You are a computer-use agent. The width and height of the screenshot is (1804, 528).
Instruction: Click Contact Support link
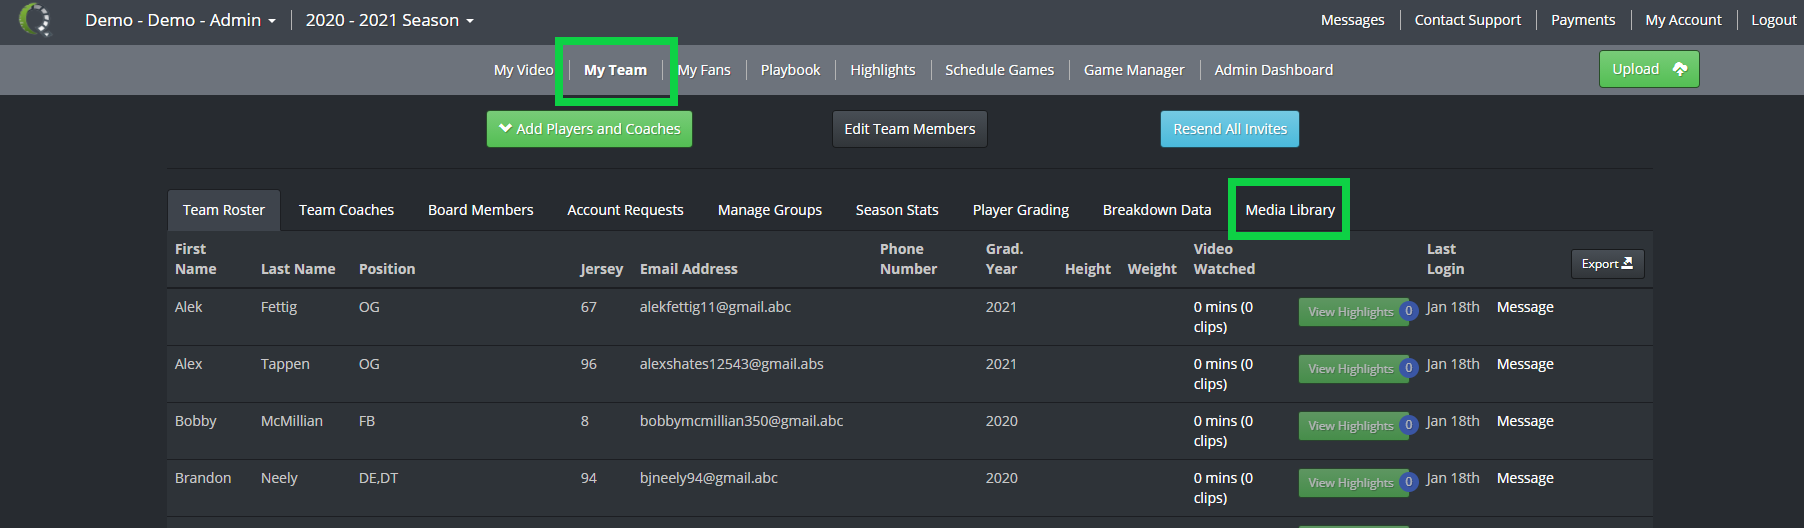pos(1467,20)
